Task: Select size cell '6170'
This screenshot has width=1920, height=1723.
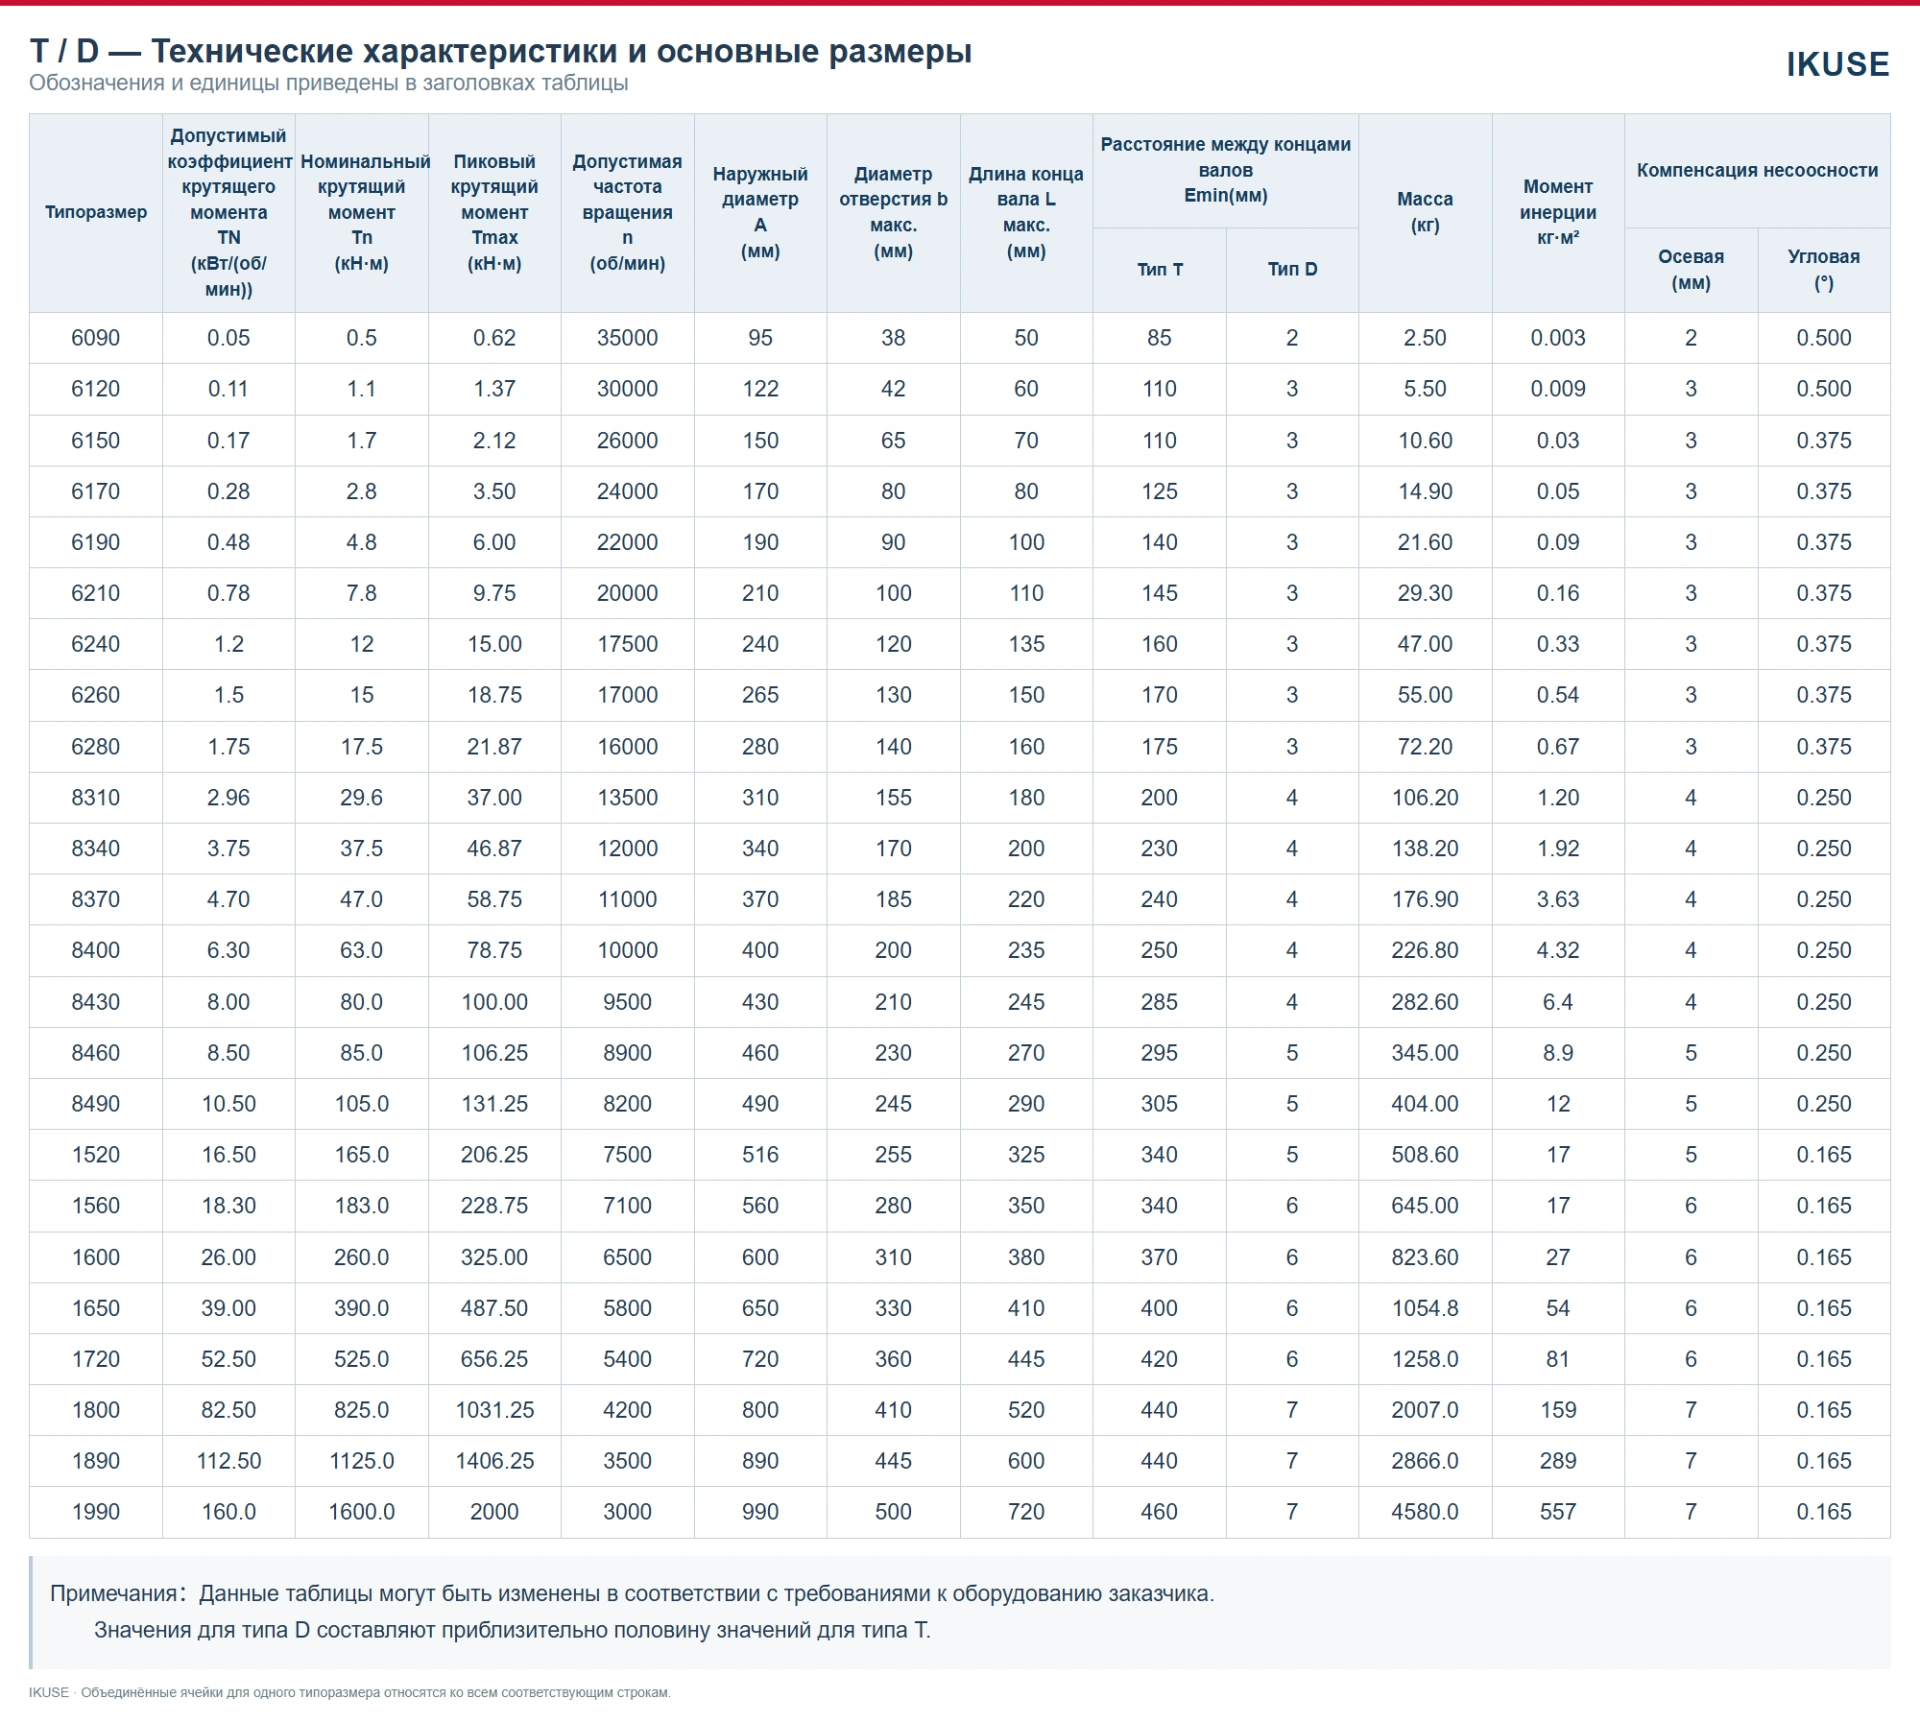Action: (x=96, y=491)
